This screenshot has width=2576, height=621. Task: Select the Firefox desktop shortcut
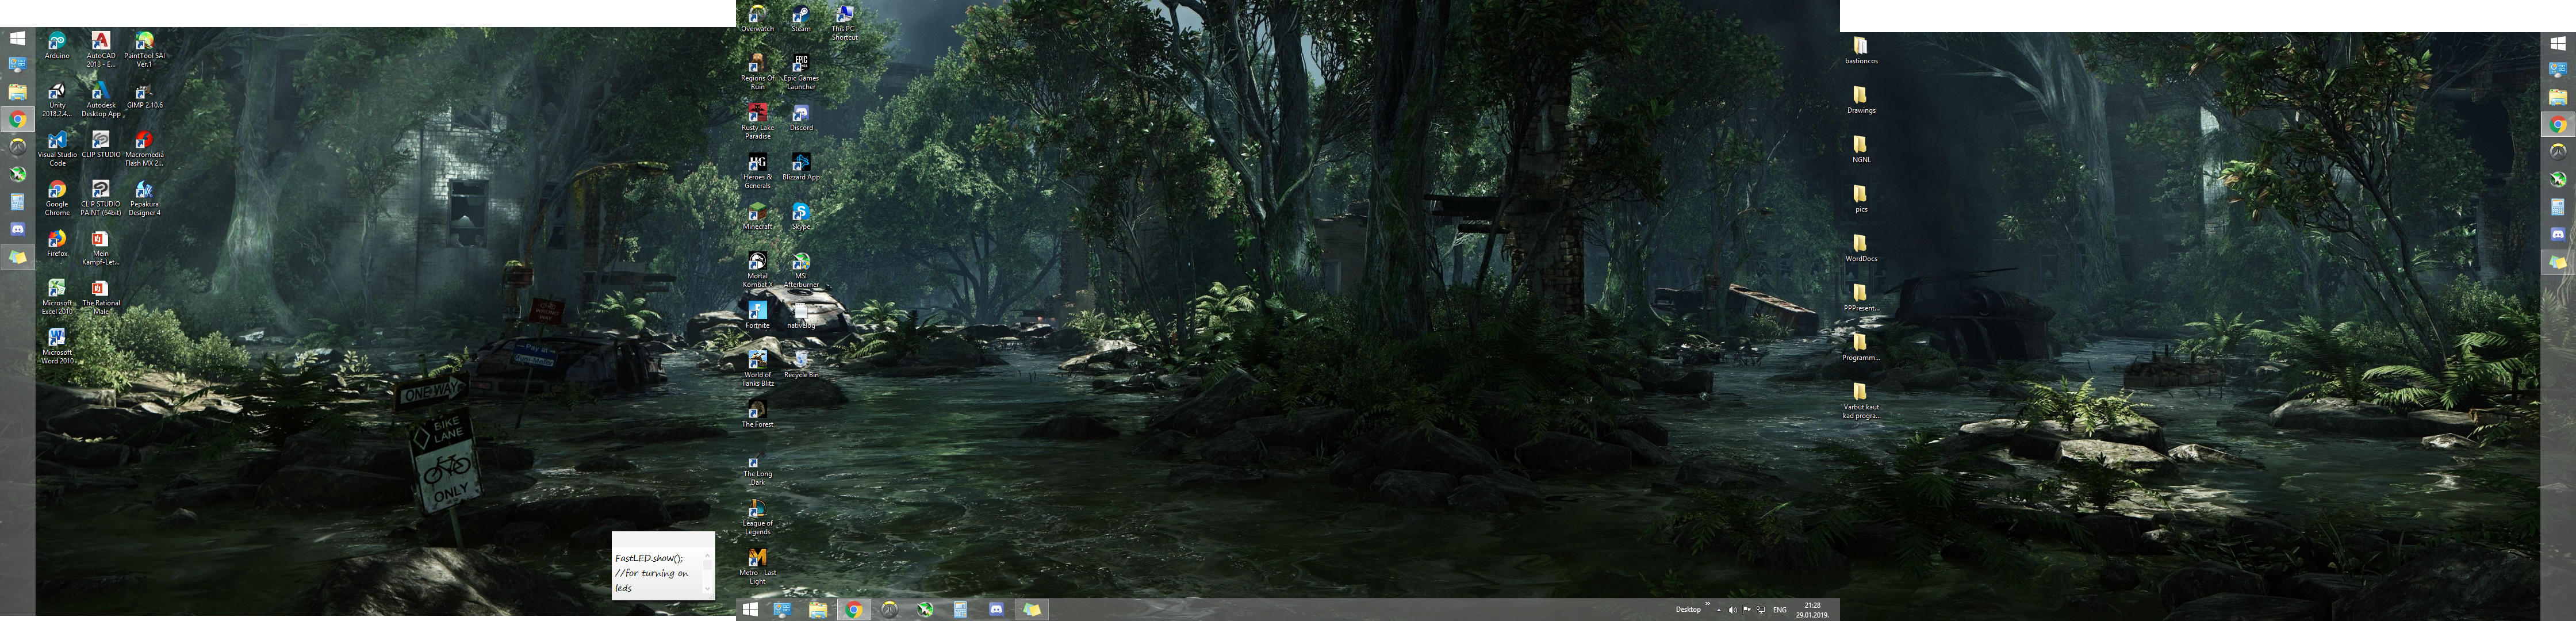pyautogui.click(x=57, y=243)
